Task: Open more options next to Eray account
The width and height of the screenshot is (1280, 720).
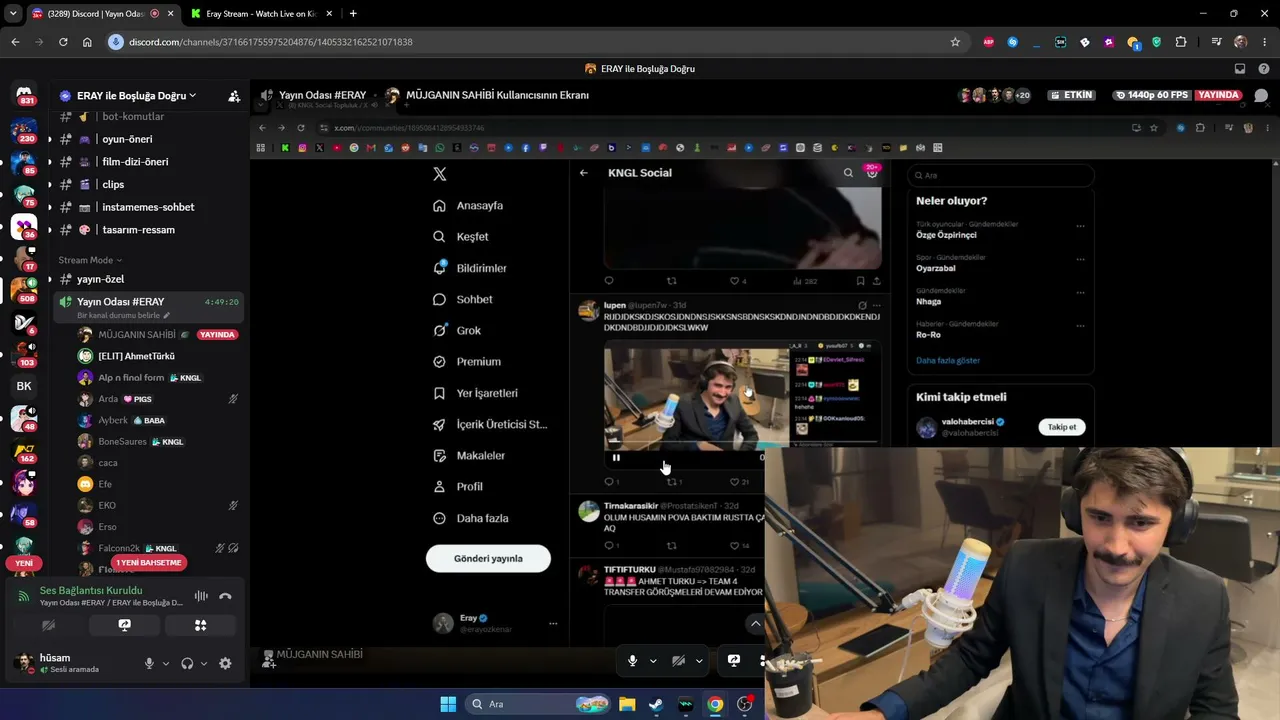Action: 553,624
